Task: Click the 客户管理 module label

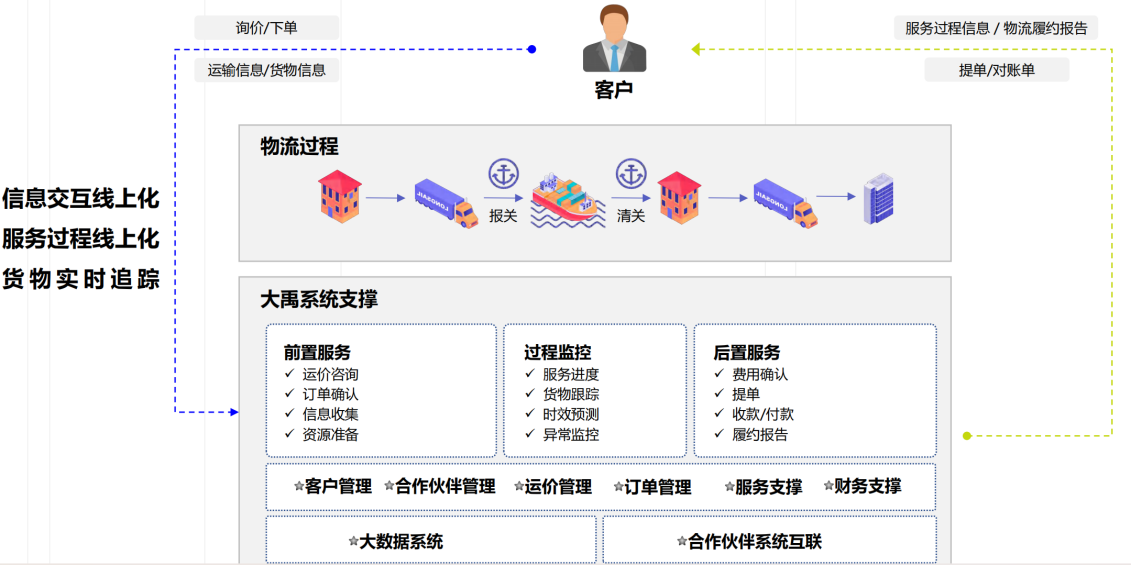Action: click(338, 486)
